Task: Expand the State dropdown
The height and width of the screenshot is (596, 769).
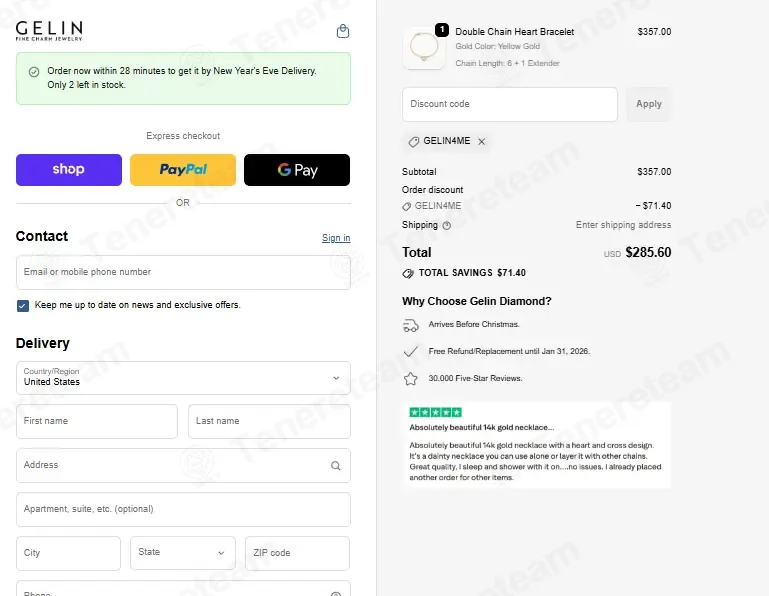Action: (x=183, y=553)
